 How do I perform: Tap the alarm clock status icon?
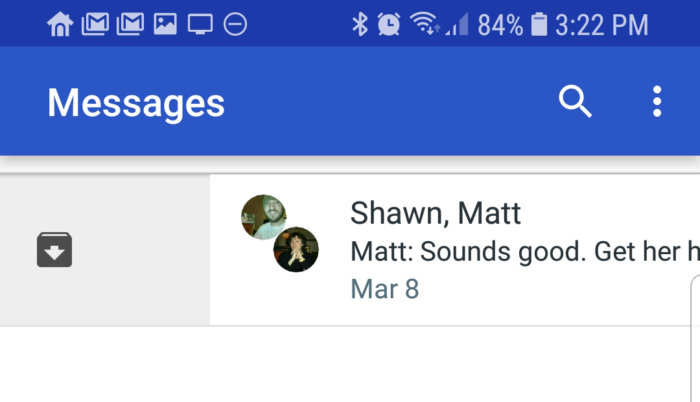tap(390, 24)
